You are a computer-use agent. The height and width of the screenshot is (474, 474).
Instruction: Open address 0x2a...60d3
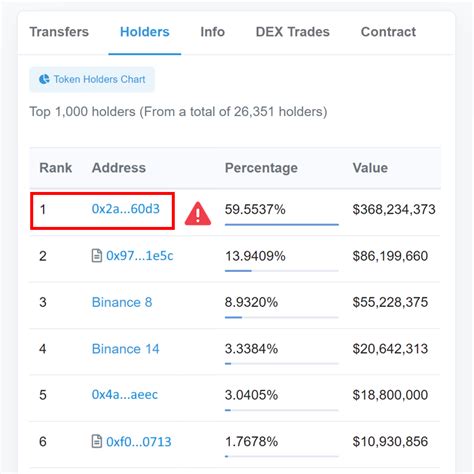[x=126, y=209]
